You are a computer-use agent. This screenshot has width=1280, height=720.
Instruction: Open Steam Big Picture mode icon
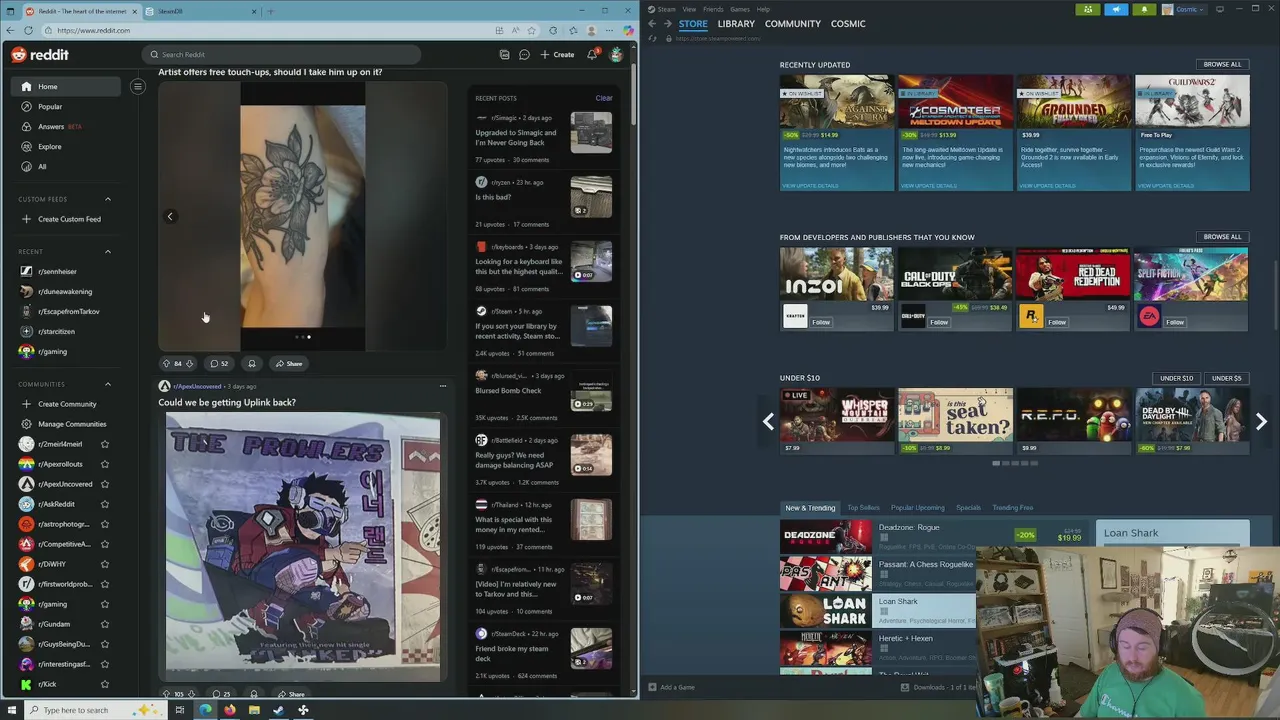(1220, 9)
